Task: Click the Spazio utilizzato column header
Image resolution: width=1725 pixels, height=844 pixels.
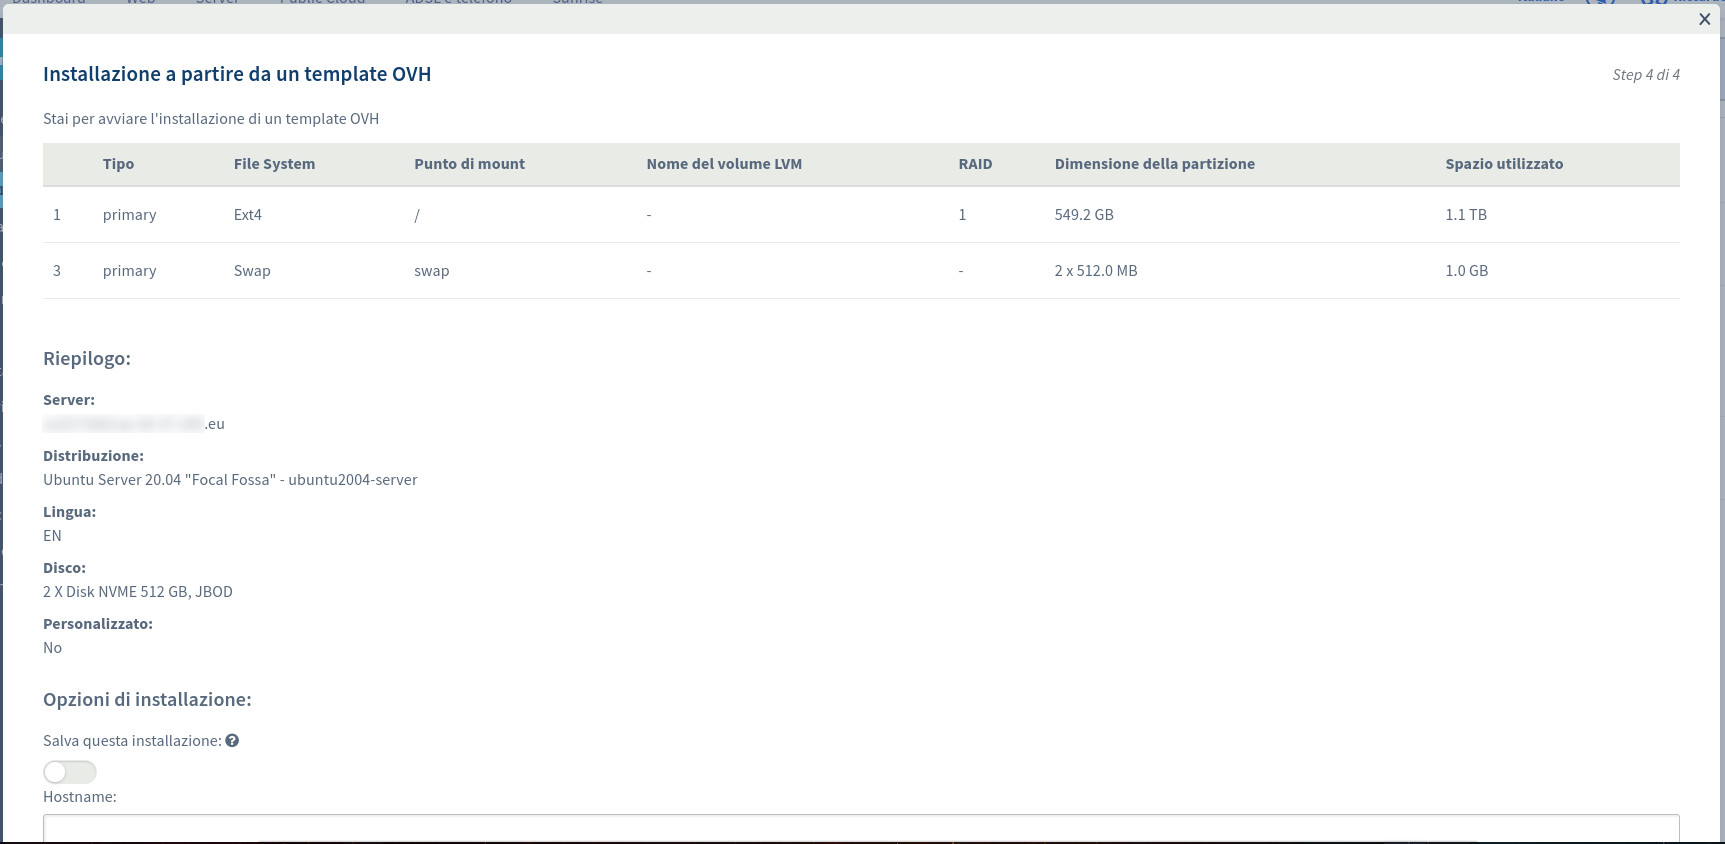Action: click(x=1504, y=164)
